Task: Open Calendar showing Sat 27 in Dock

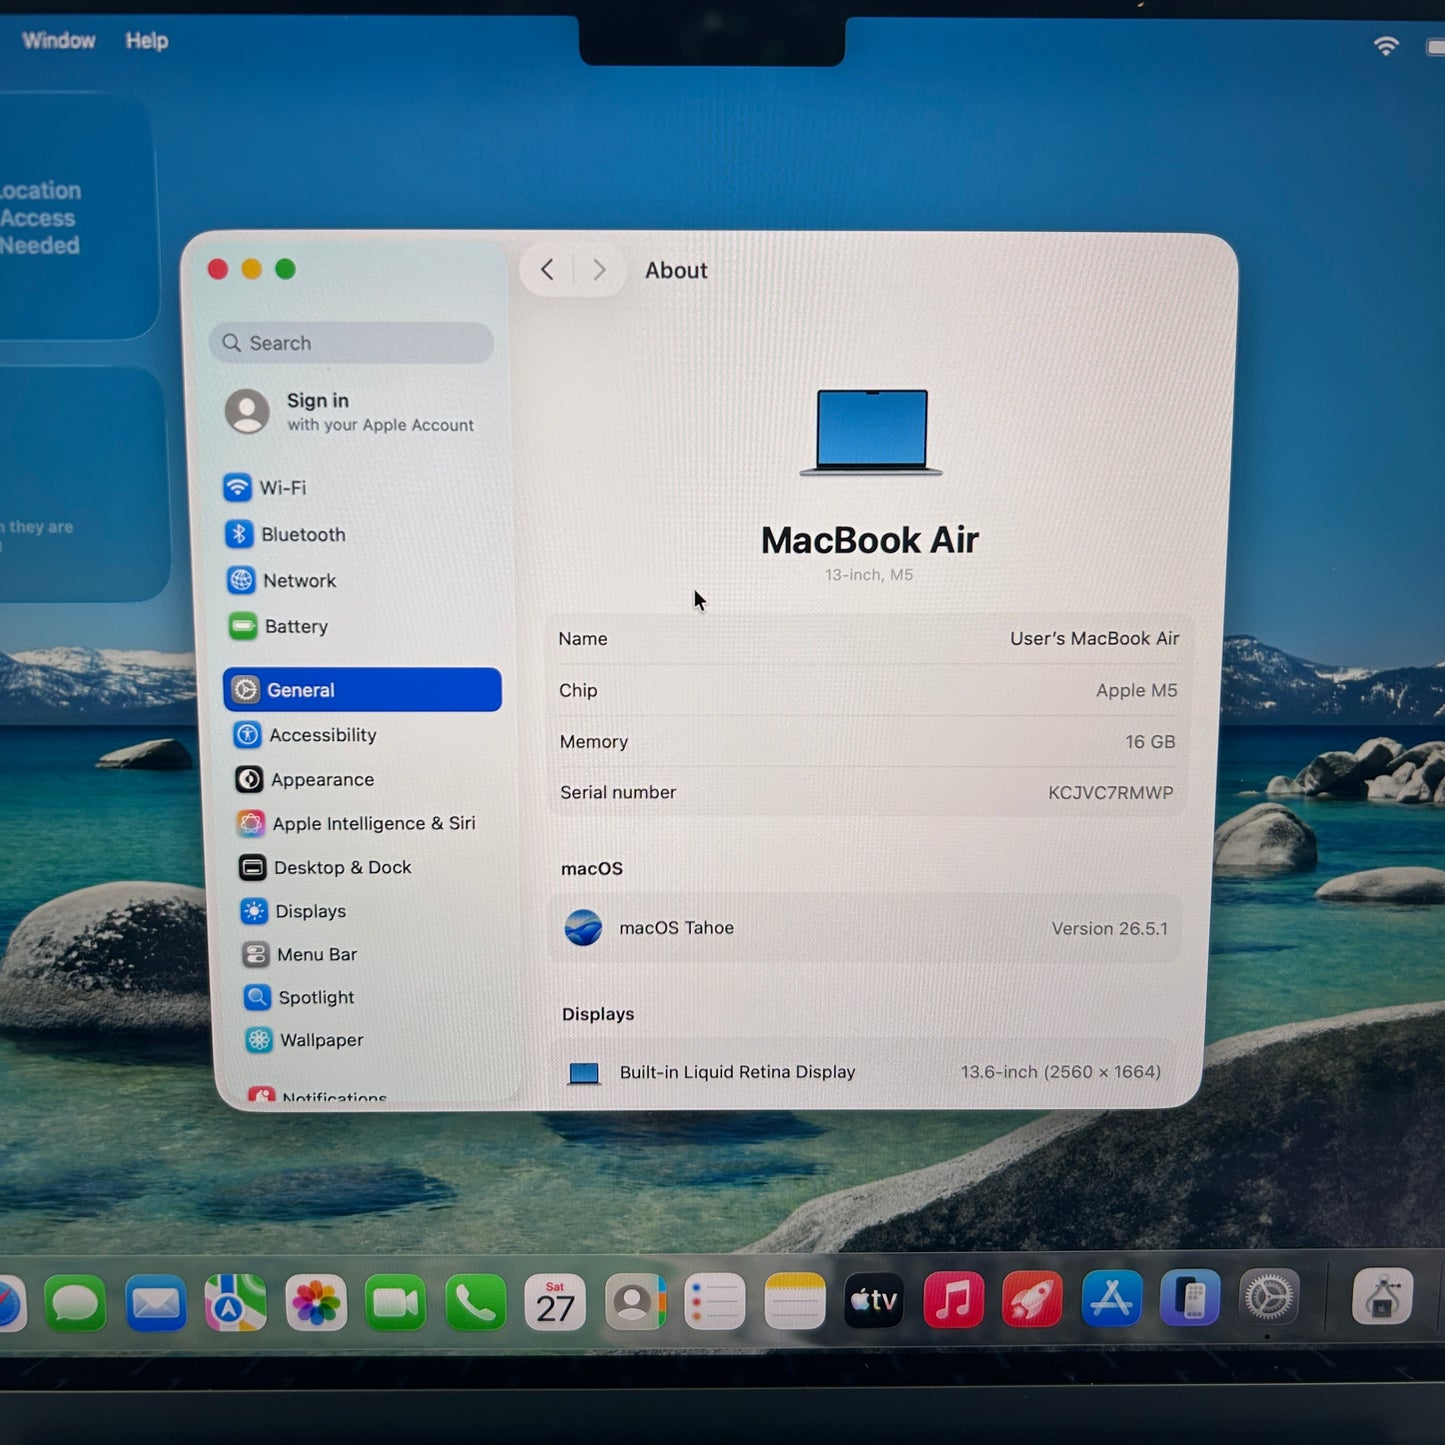Action: [x=555, y=1302]
